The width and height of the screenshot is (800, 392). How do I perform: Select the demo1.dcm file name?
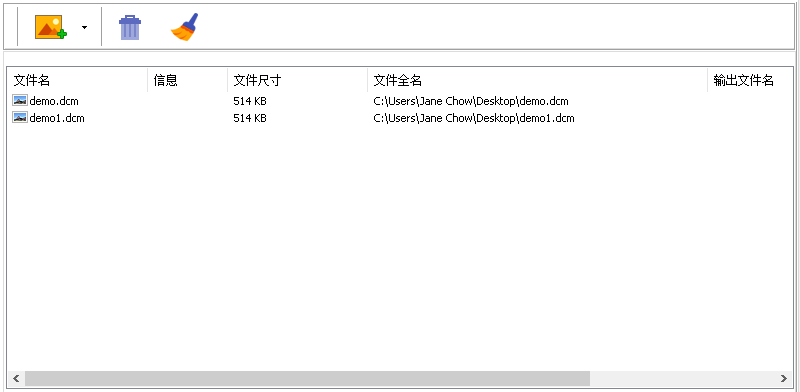tap(57, 118)
